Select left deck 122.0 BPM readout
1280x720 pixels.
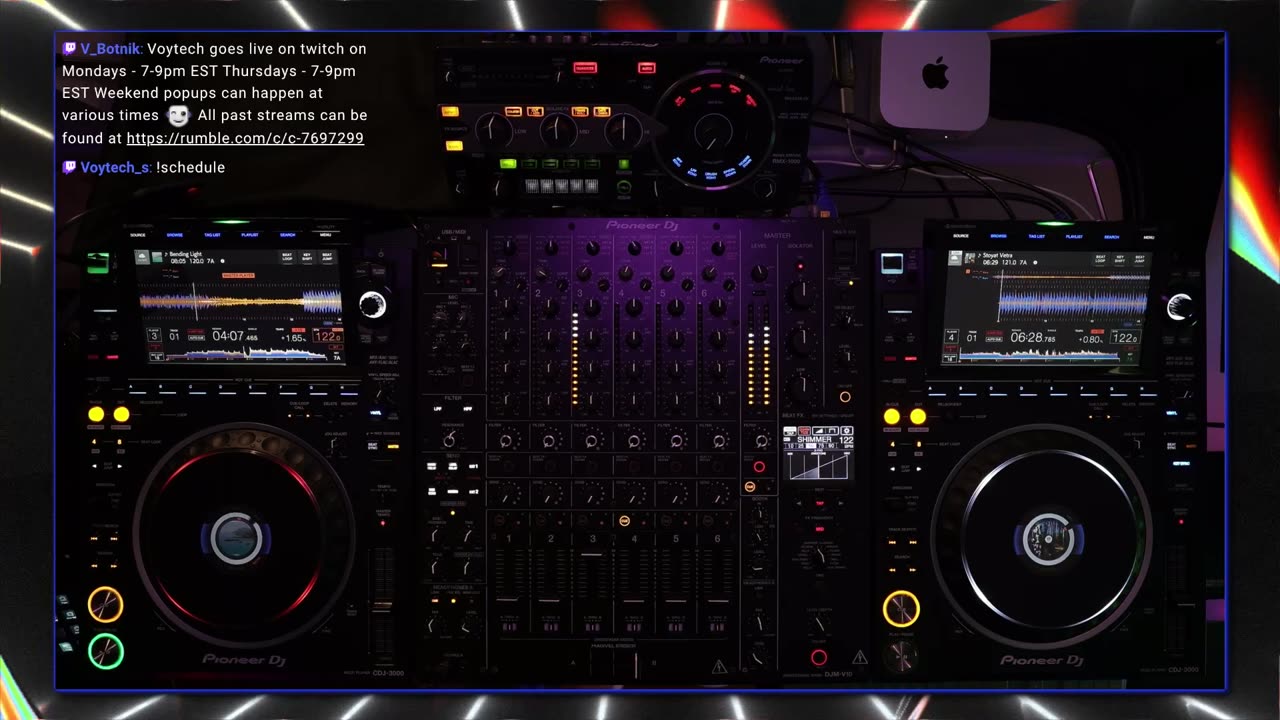point(328,336)
